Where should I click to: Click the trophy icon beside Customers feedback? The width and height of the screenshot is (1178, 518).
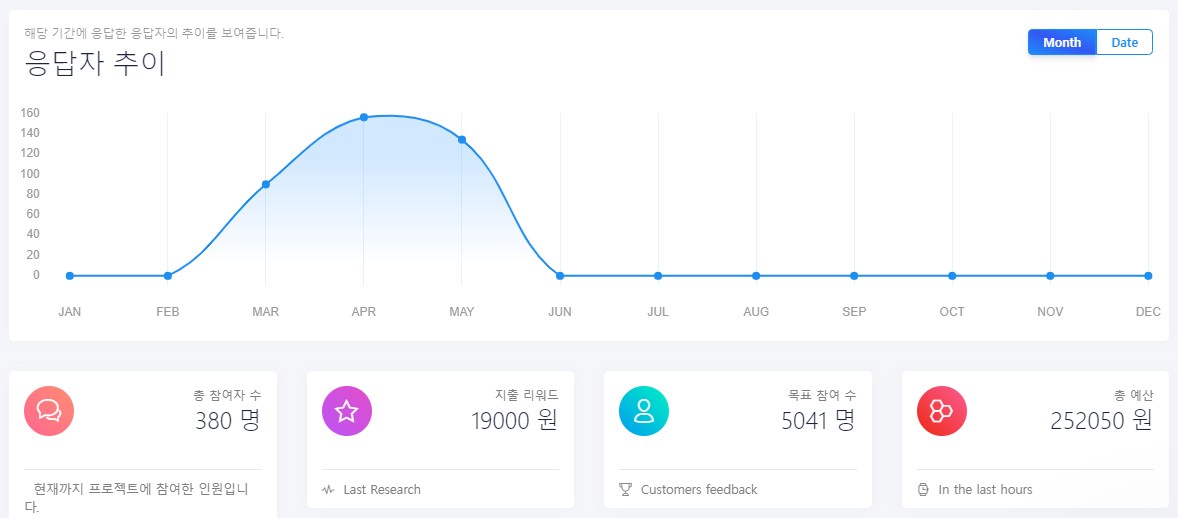625,489
